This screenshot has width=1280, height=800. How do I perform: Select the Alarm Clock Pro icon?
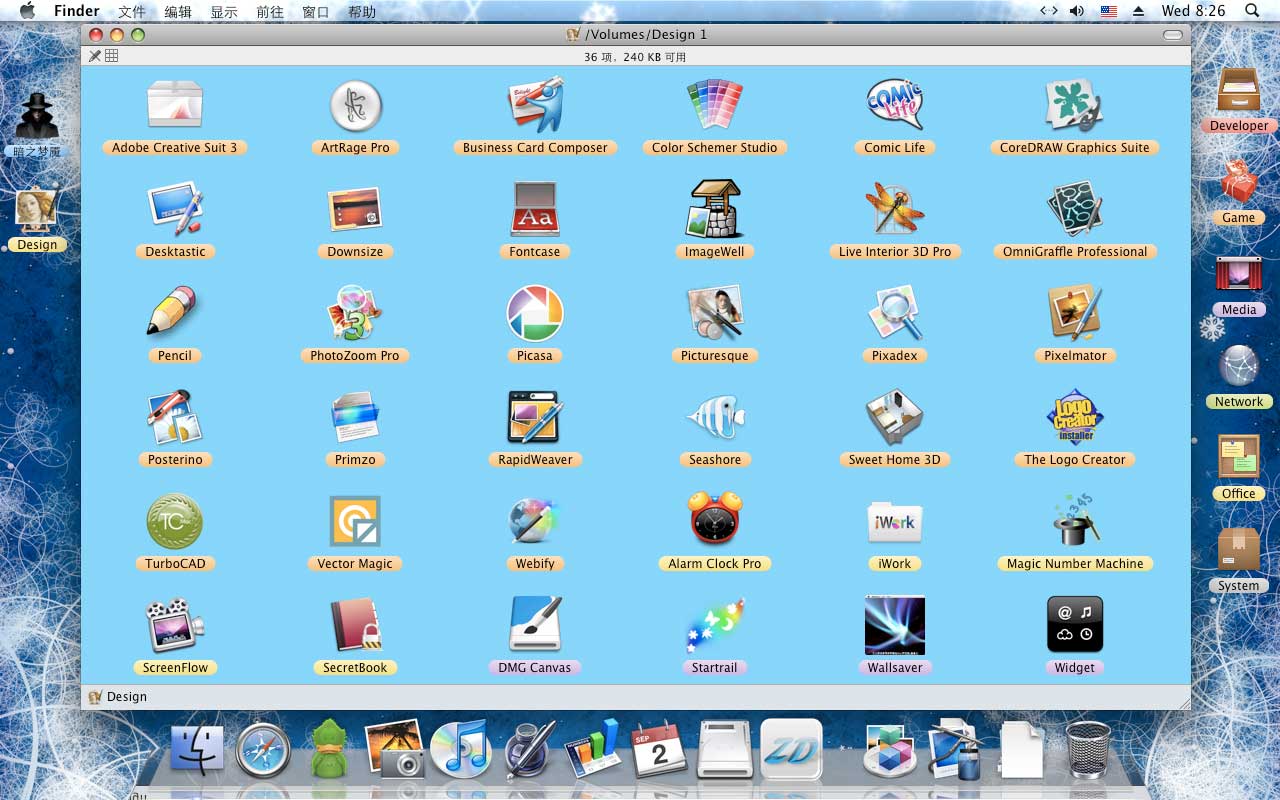click(x=715, y=521)
